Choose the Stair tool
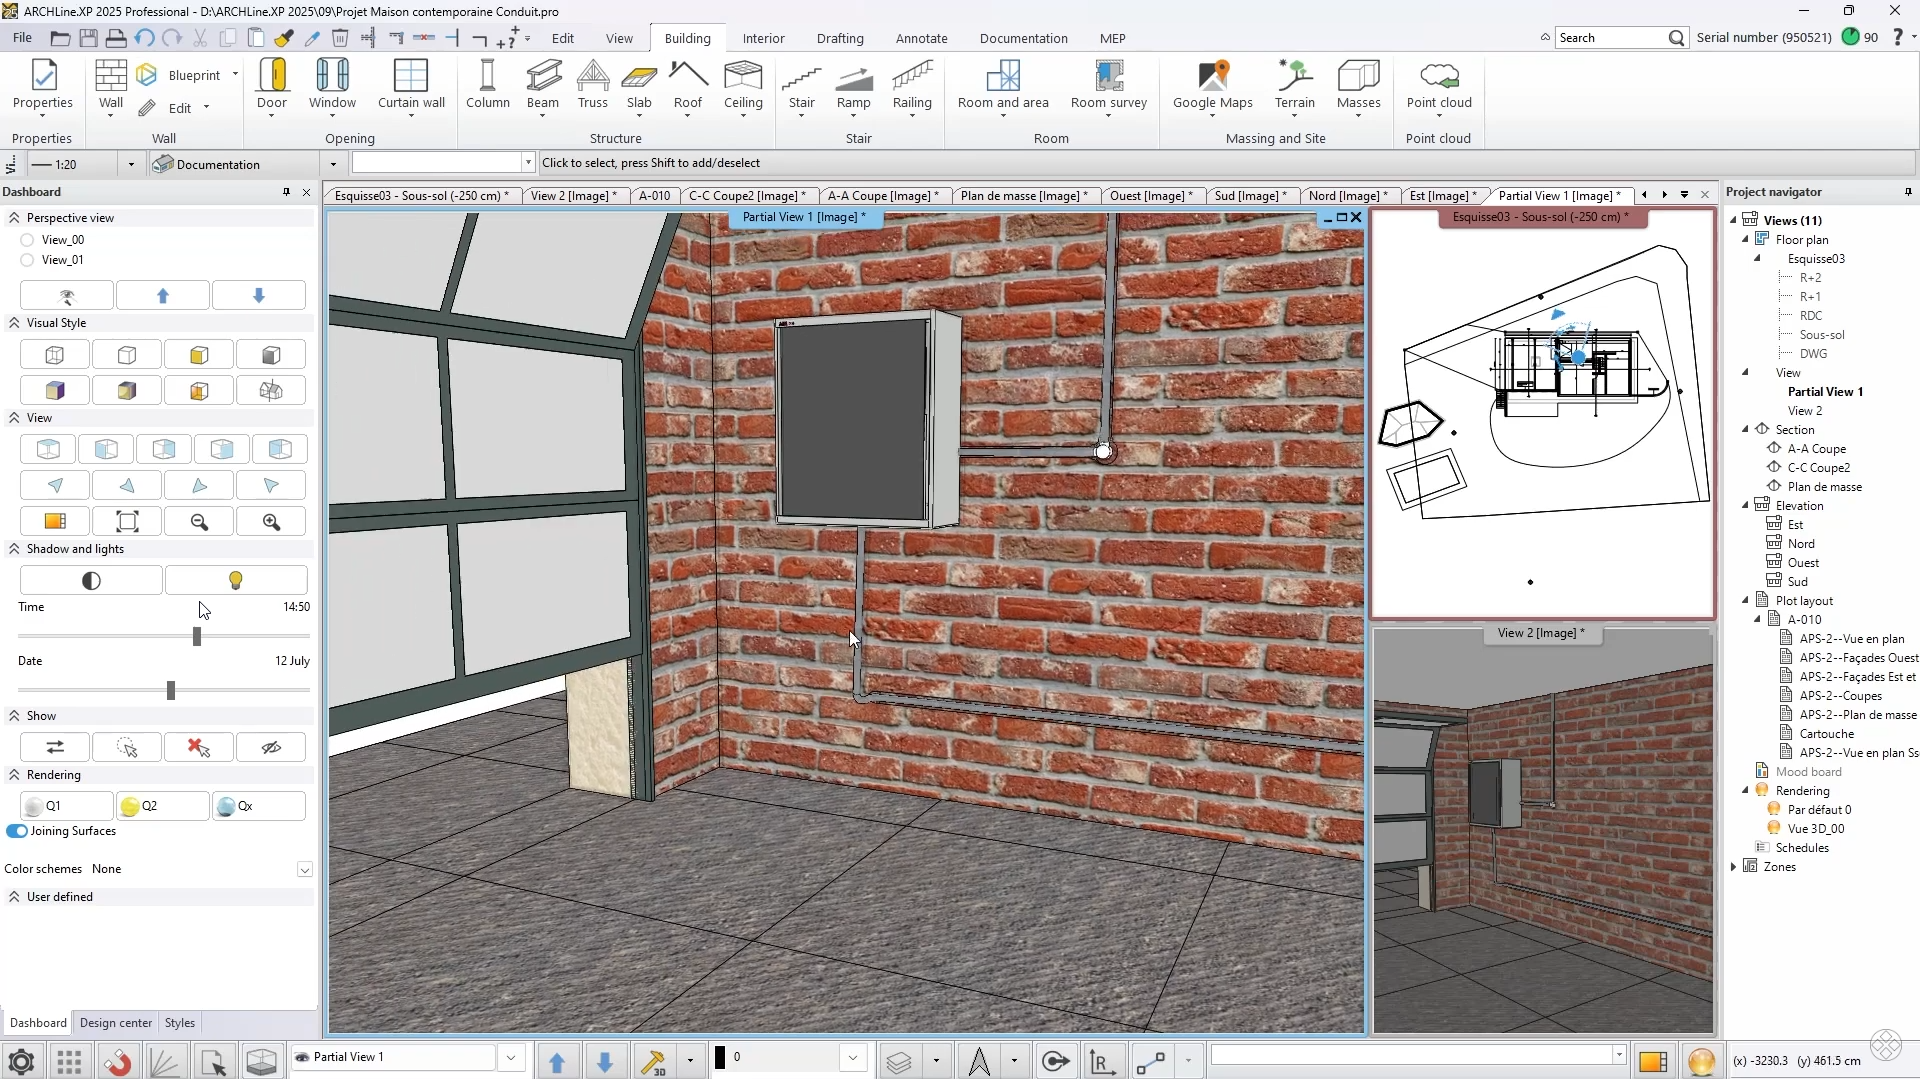This screenshot has height=1079, width=1920. click(x=802, y=84)
